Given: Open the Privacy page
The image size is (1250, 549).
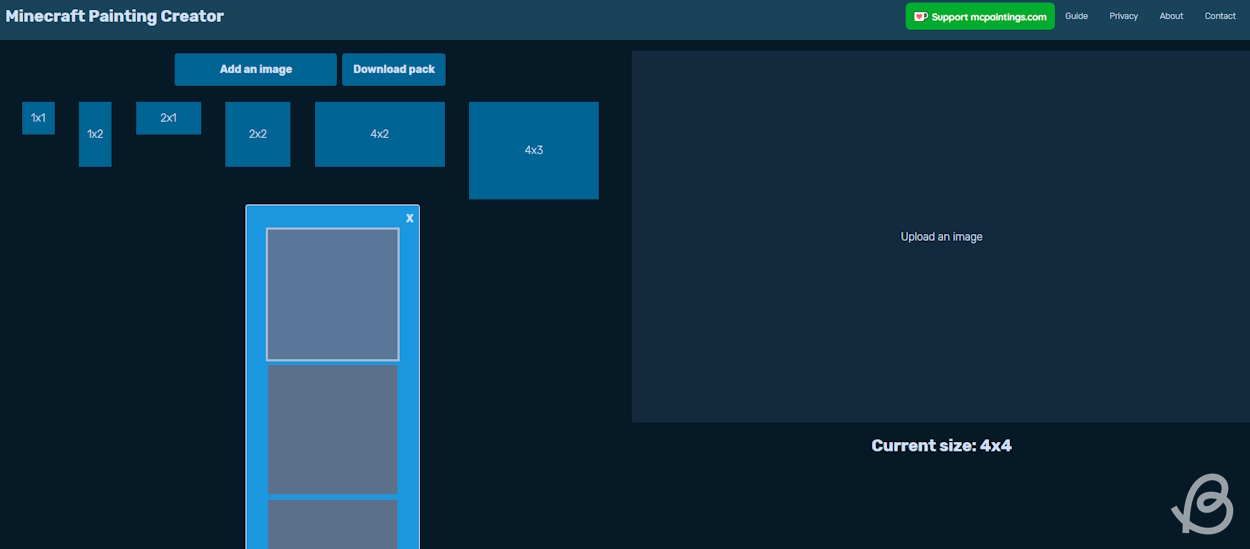Looking at the screenshot, I should point(1123,16).
